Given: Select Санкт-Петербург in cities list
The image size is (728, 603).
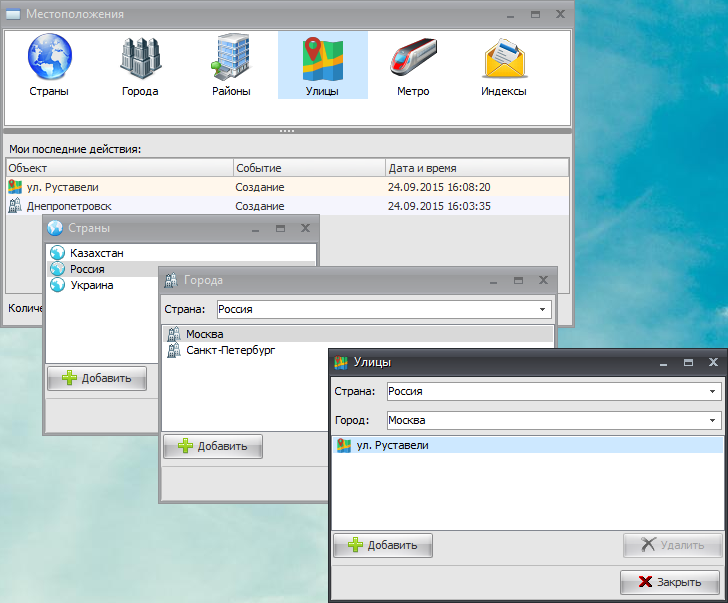Looking at the screenshot, I should pyautogui.click(x=230, y=350).
